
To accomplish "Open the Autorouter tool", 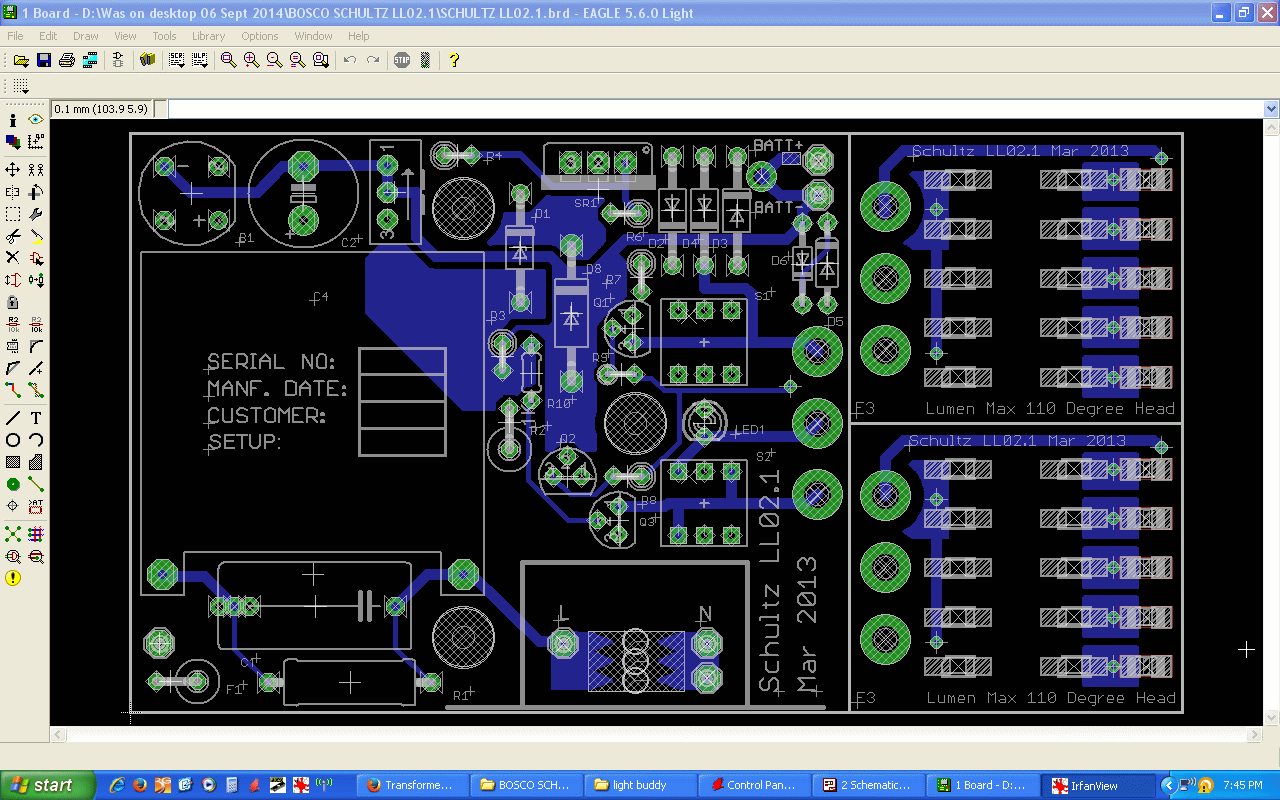I will (36, 534).
